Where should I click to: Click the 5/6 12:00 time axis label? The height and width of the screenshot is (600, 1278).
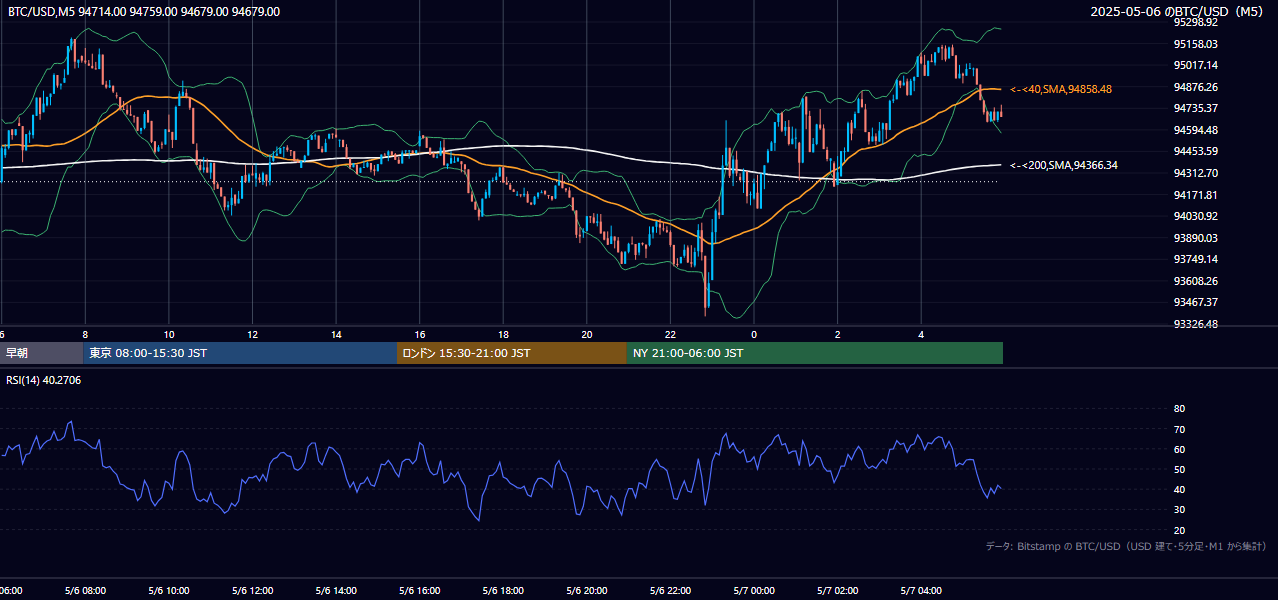click(x=252, y=591)
